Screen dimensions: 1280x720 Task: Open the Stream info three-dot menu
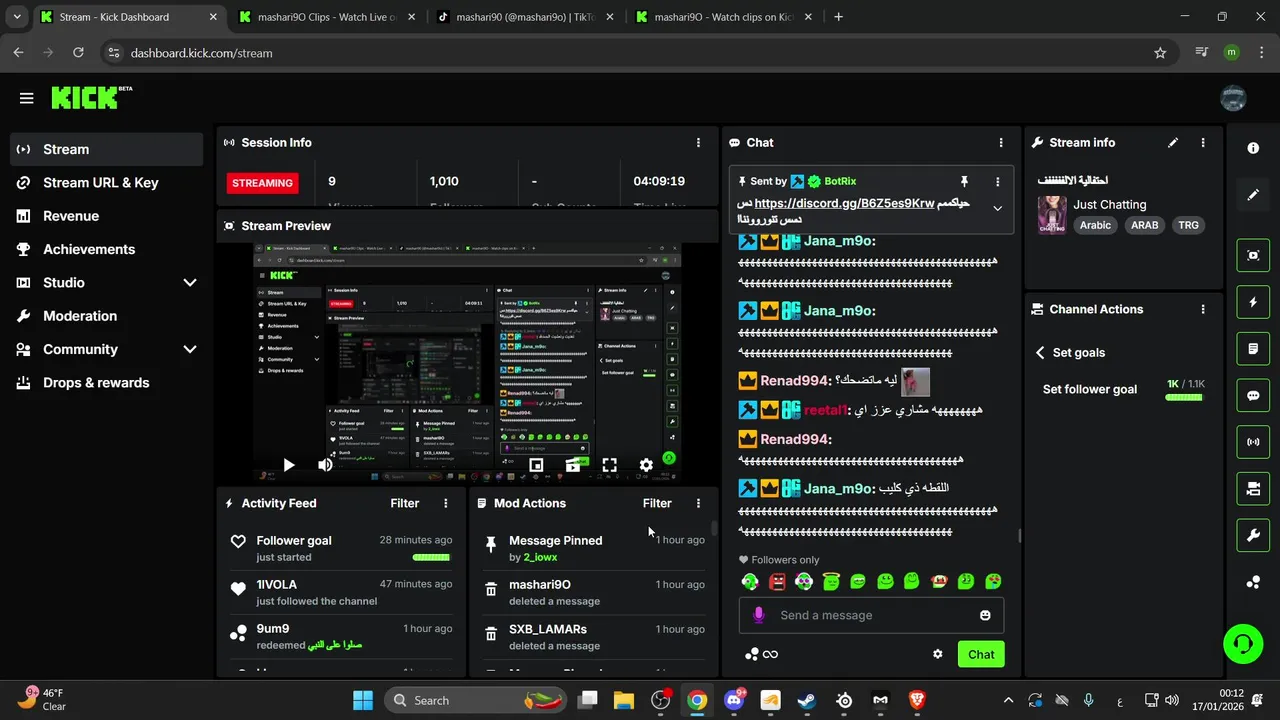[x=1203, y=143]
